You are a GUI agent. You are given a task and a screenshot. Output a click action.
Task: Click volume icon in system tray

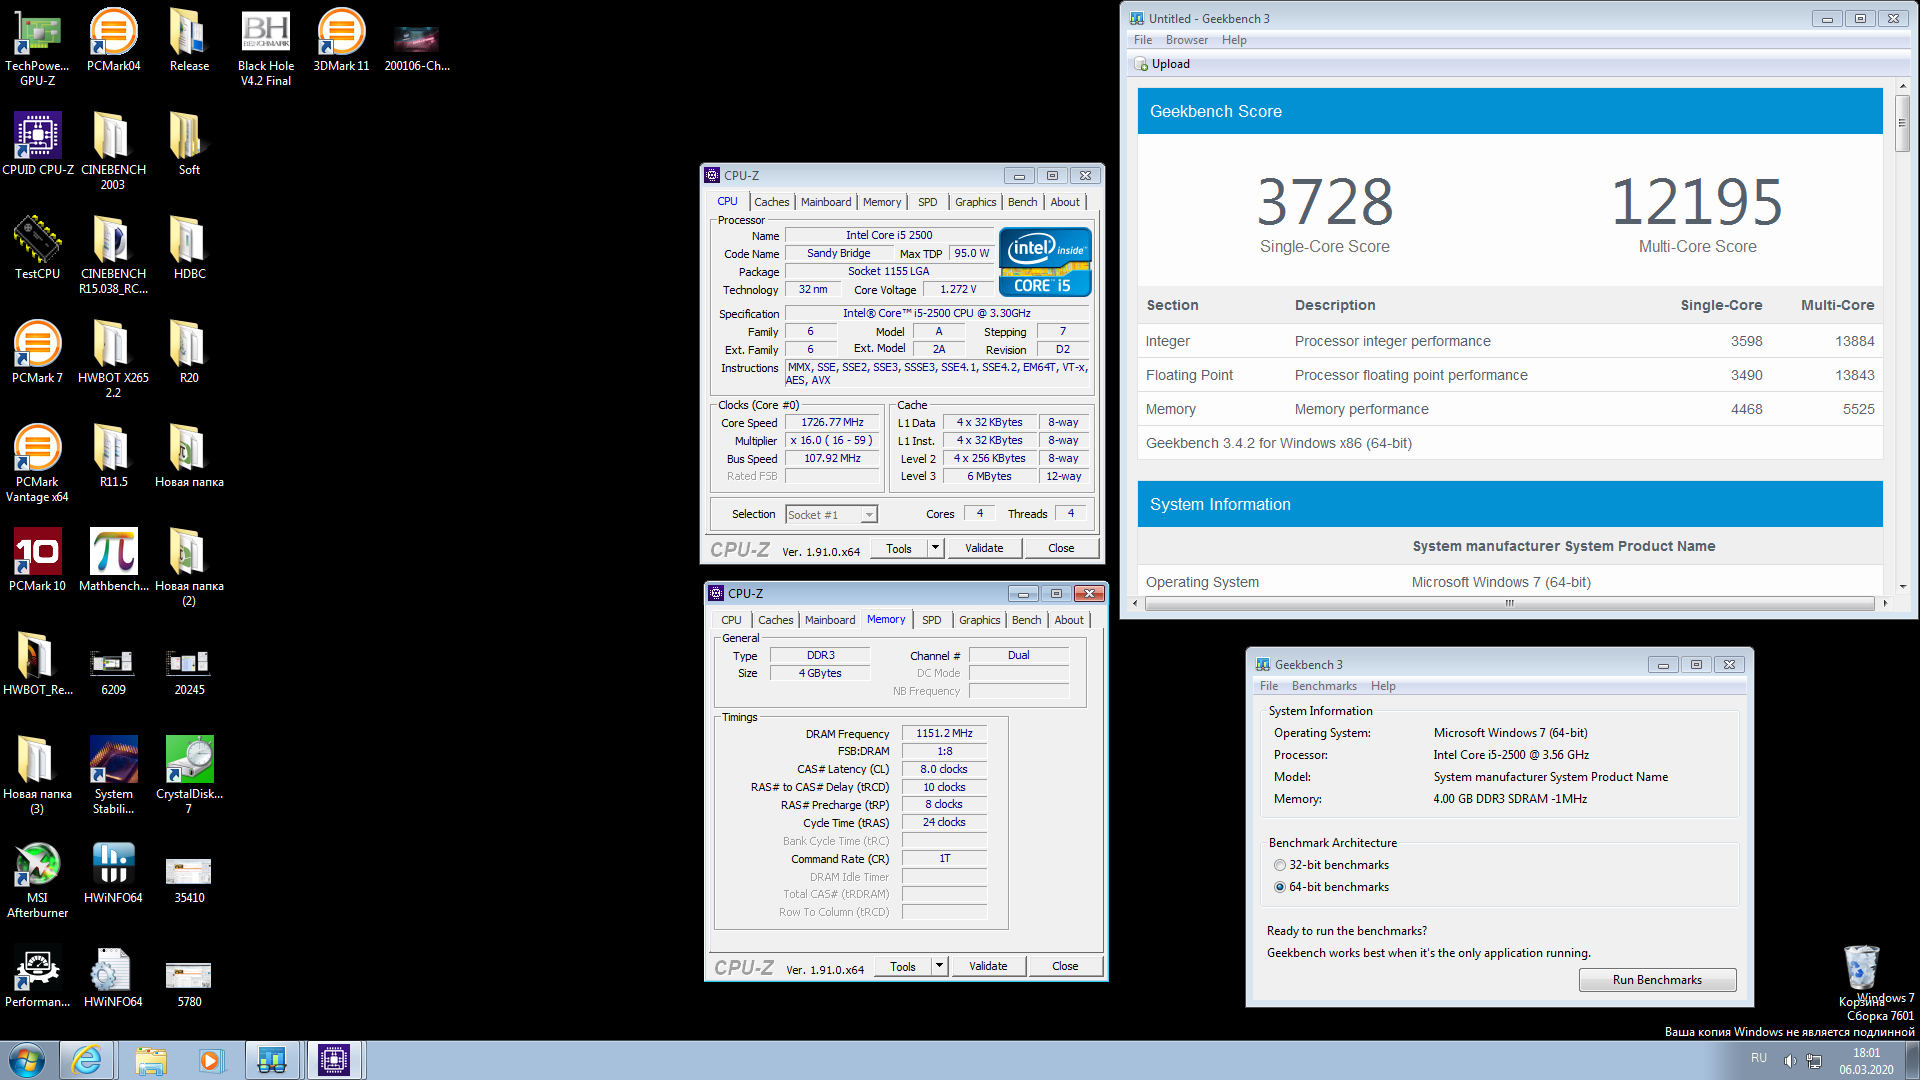click(1789, 1060)
